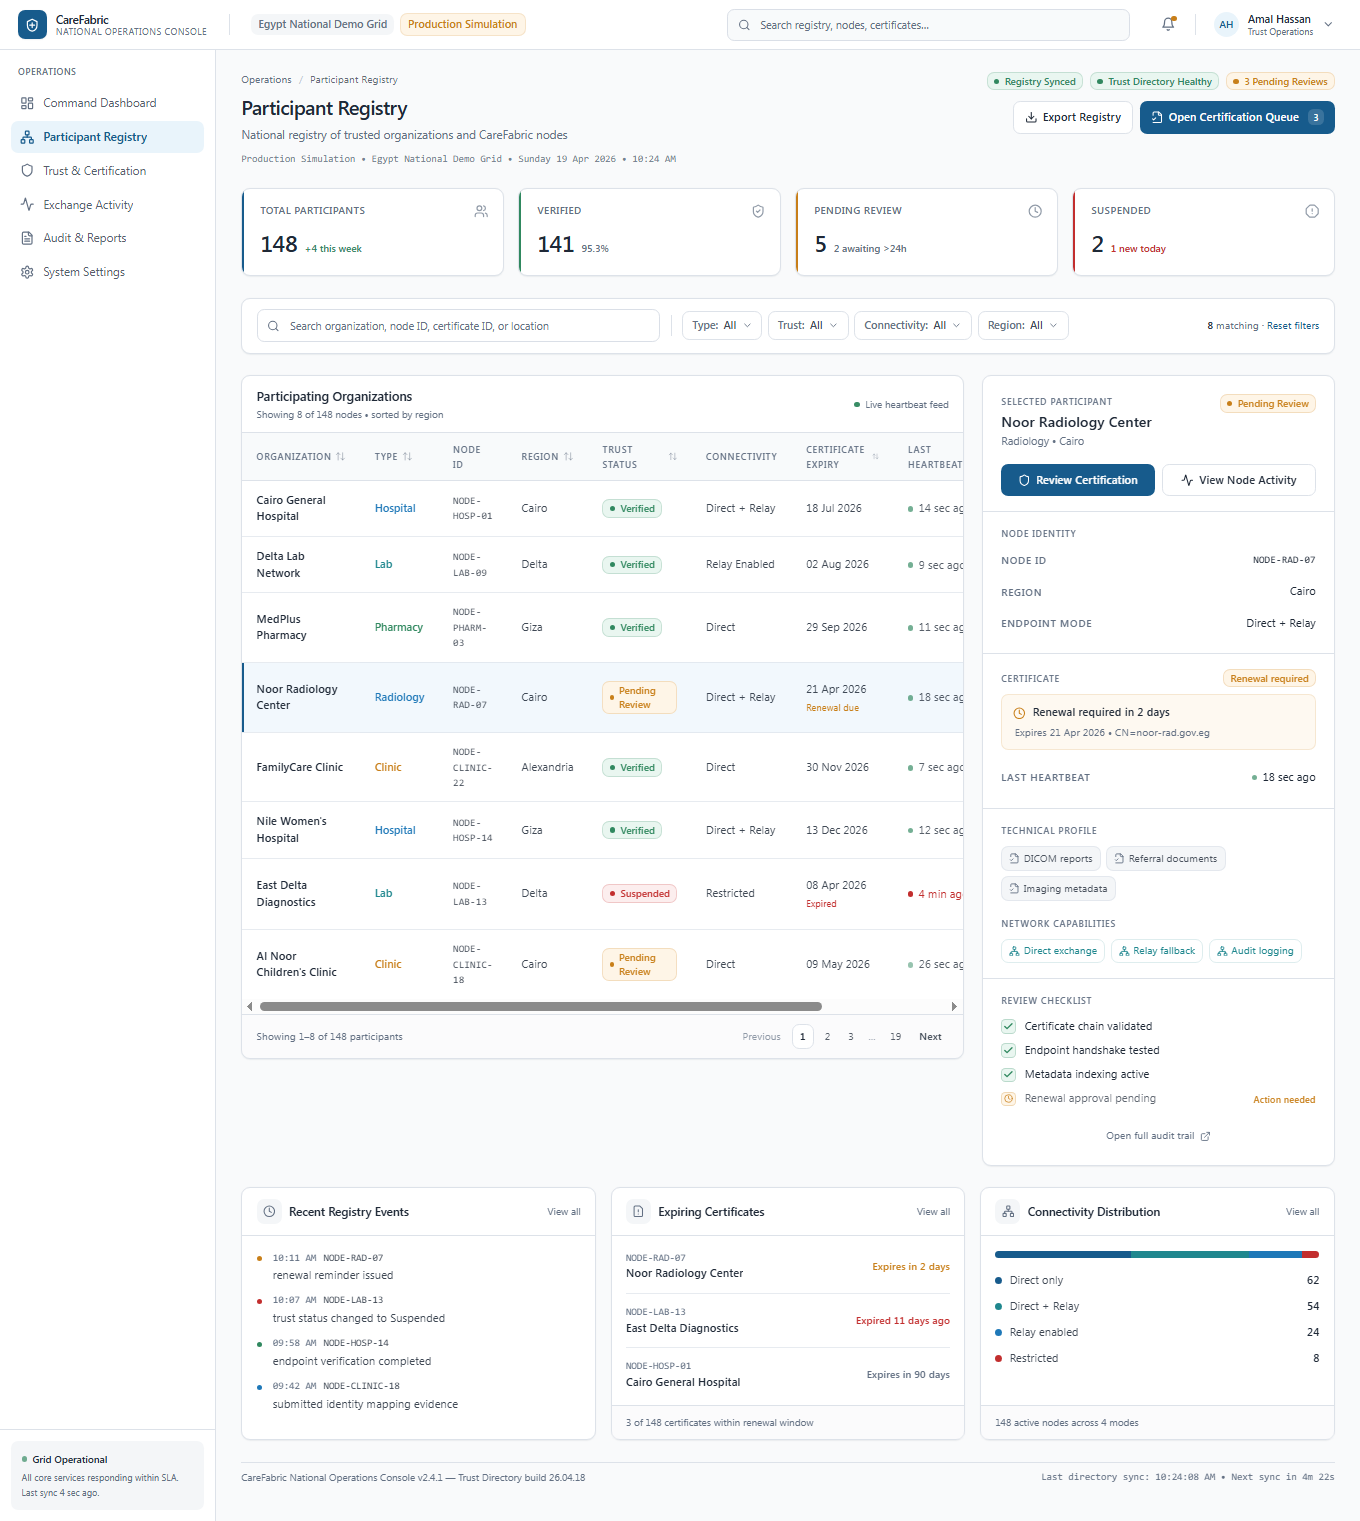View all Recent Registry Events

(x=564, y=1212)
